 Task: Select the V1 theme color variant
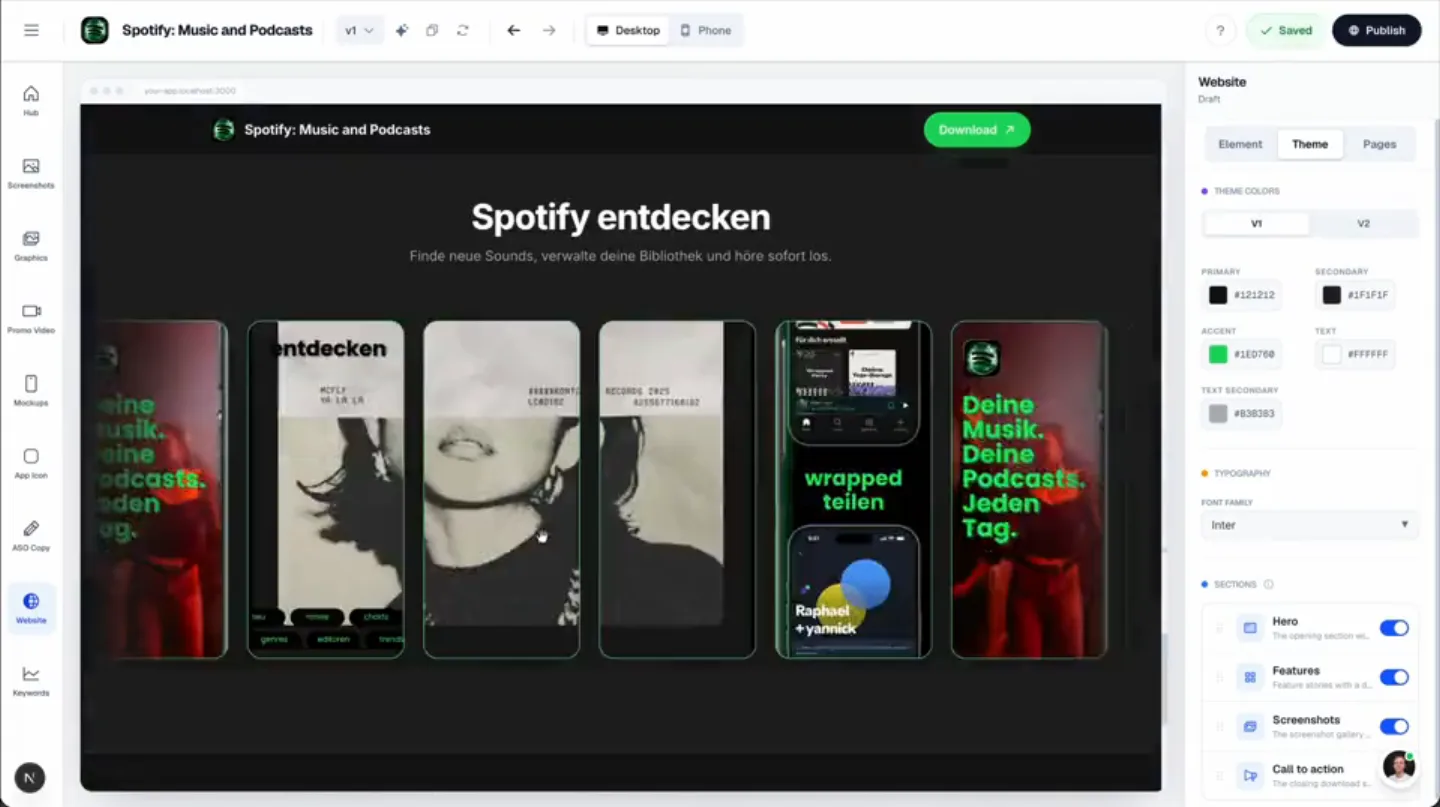[x=1257, y=224]
